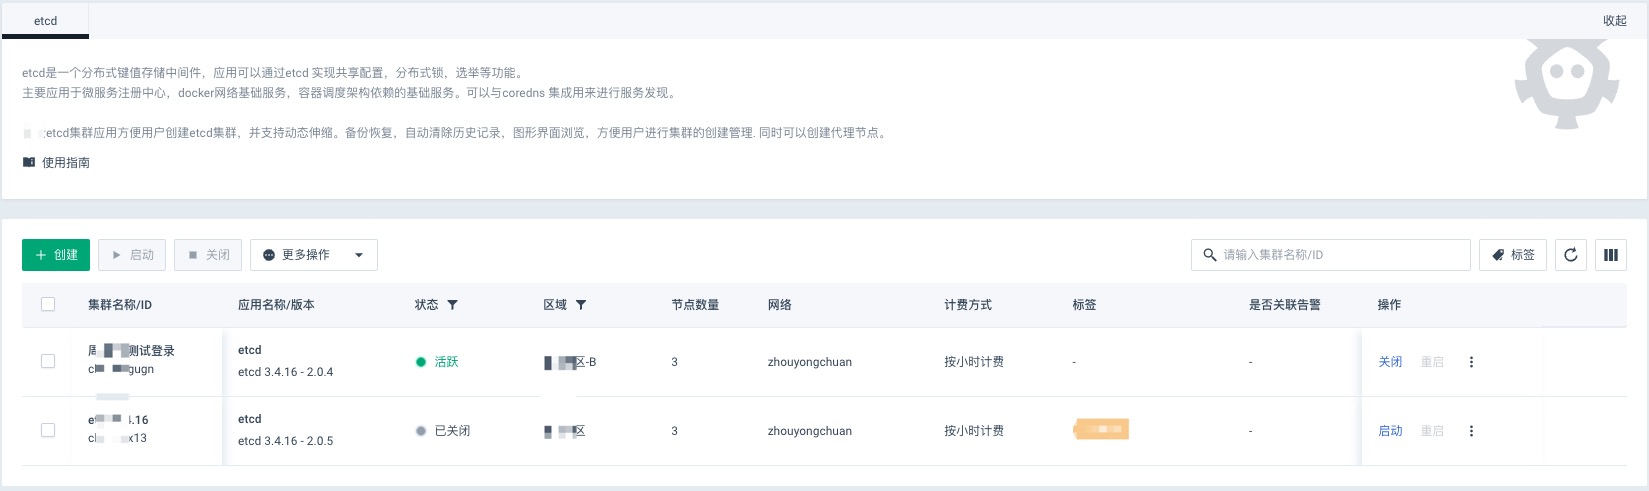Click version text etcd 3.4.16 - 2.0.4
The height and width of the screenshot is (491, 1649).
click(x=286, y=372)
